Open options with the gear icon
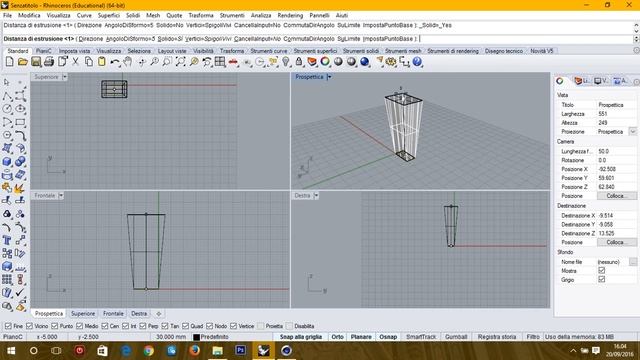The image size is (640, 360). pyautogui.click(x=391, y=62)
